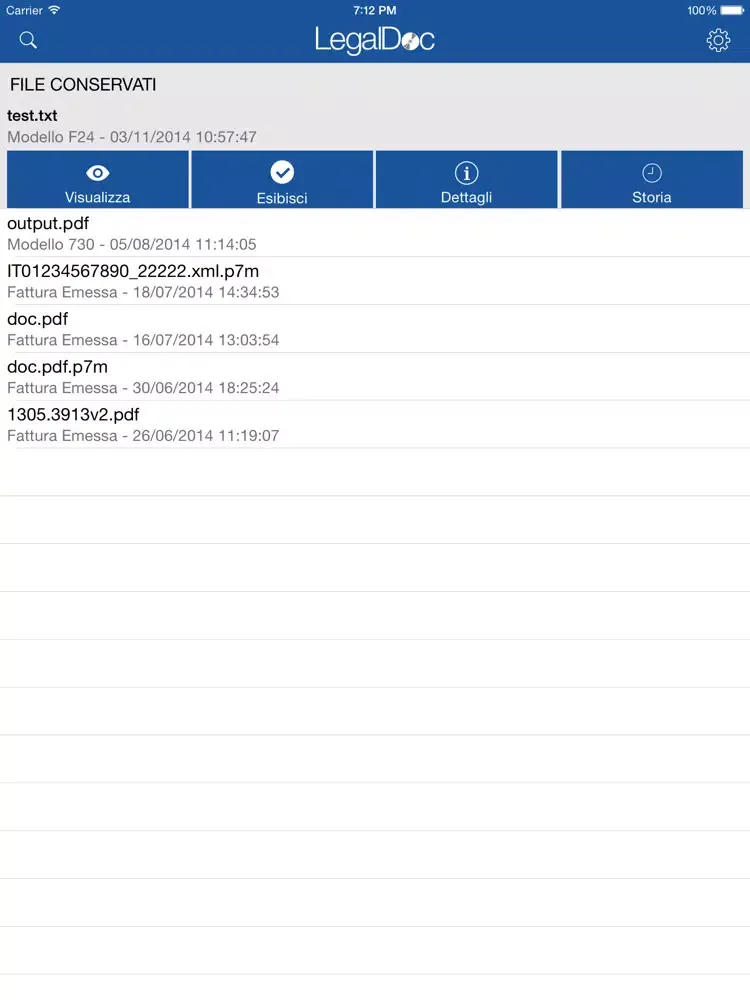750x1000 pixels.
Task: Open settings via the gear icon
Action: tap(718, 40)
